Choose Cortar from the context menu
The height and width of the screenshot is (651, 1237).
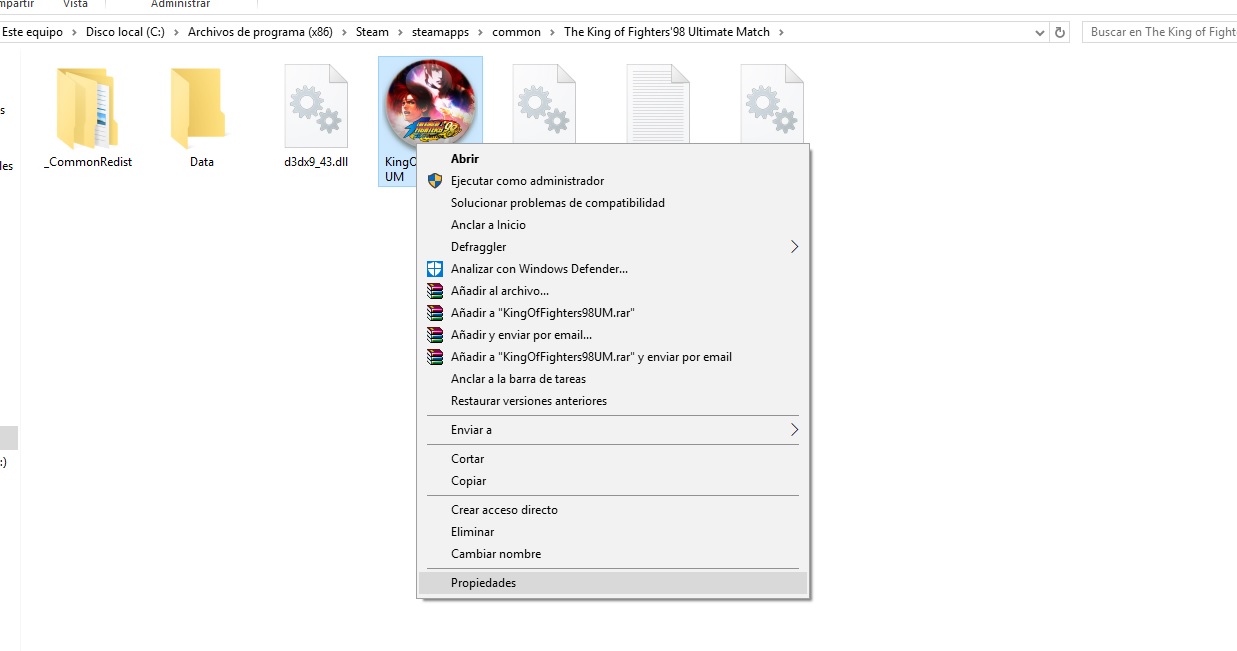(613, 459)
